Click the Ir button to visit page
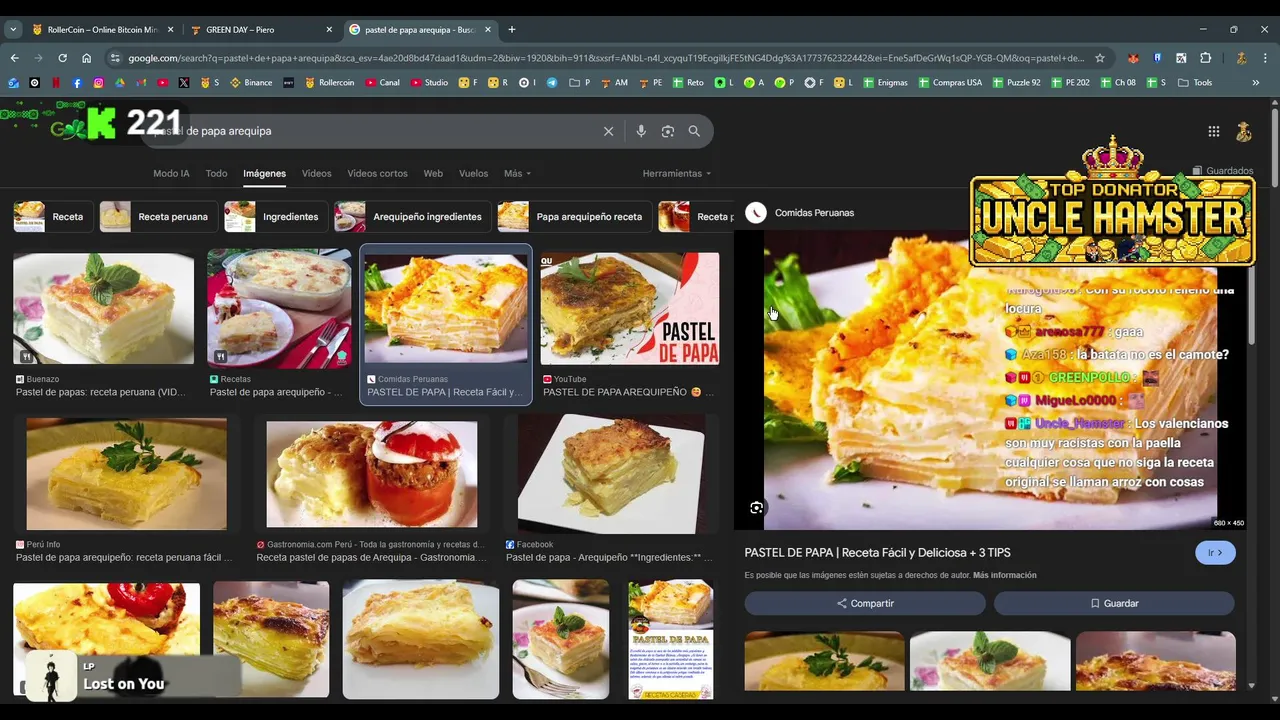The image size is (1280, 720). [x=1215, y=552]
